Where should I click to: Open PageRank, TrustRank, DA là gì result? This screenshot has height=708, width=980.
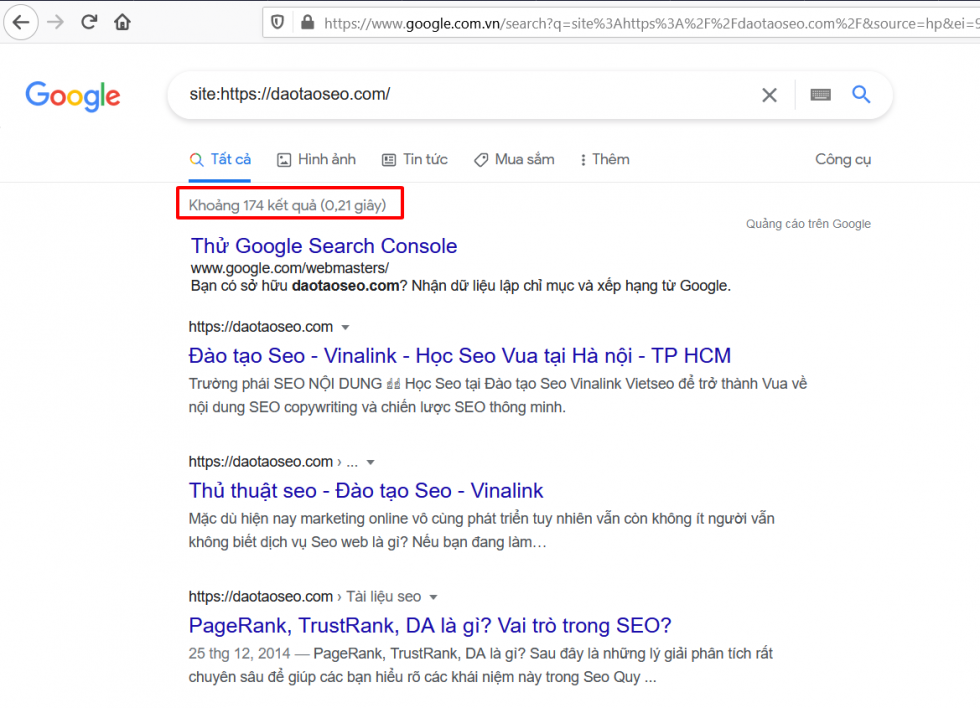430,626
